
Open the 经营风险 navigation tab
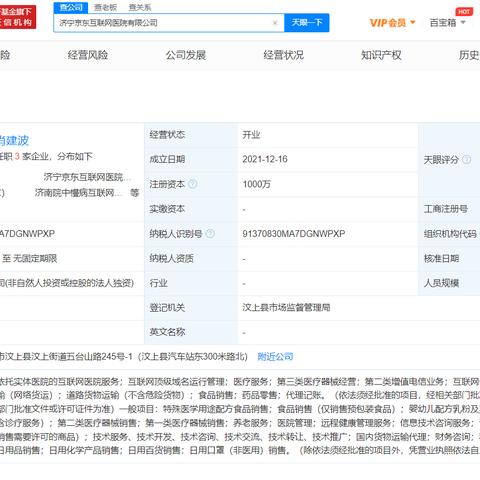click(88, 55)
